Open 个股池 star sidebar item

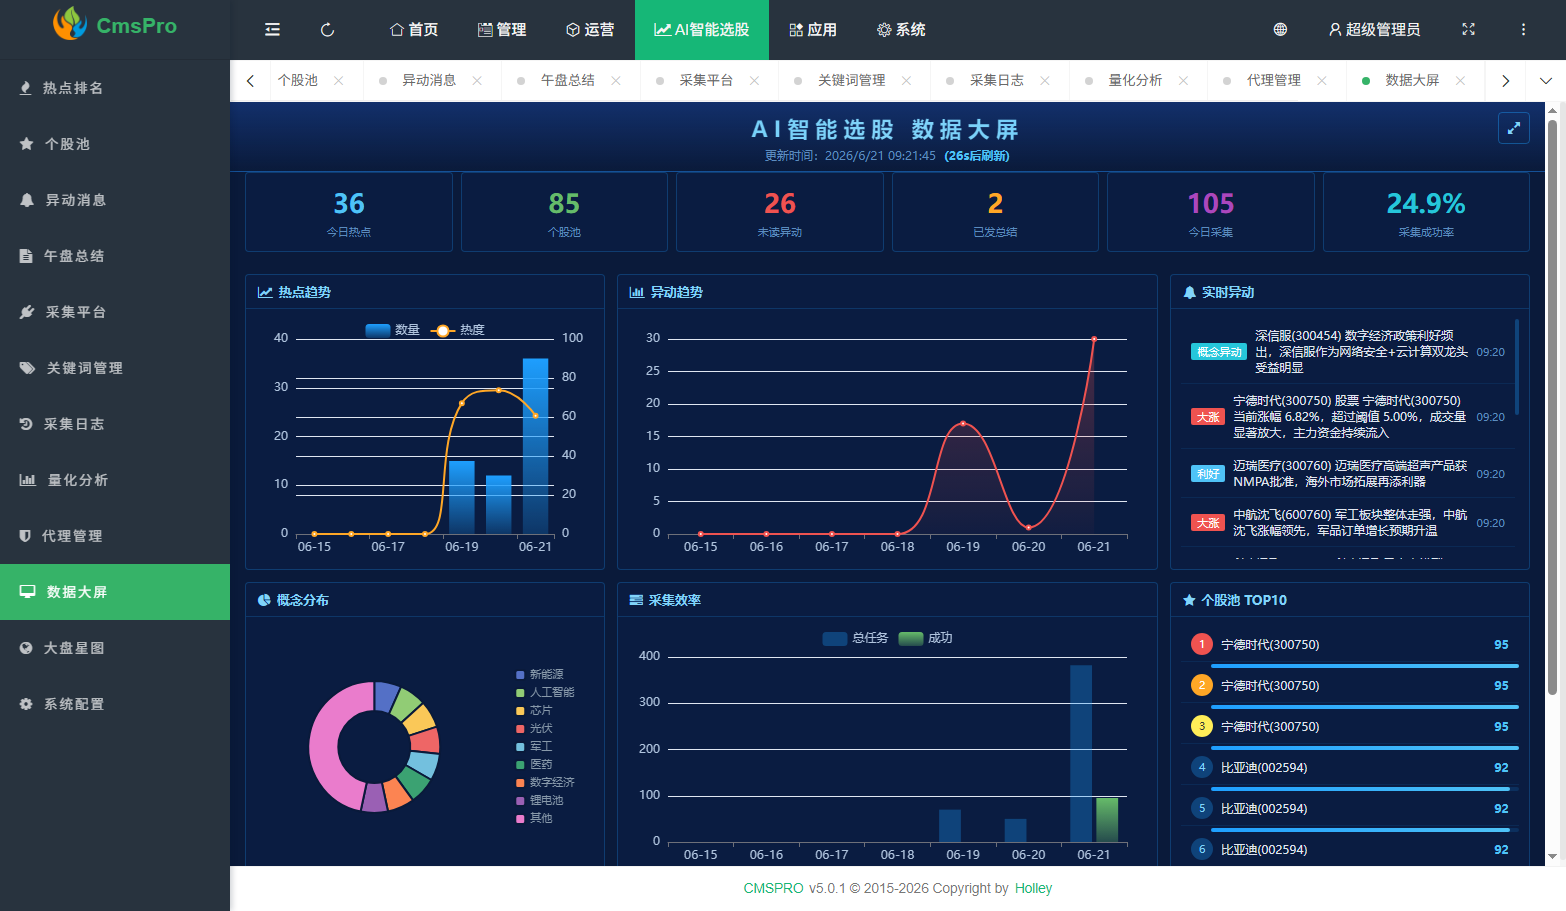[115, 144]
